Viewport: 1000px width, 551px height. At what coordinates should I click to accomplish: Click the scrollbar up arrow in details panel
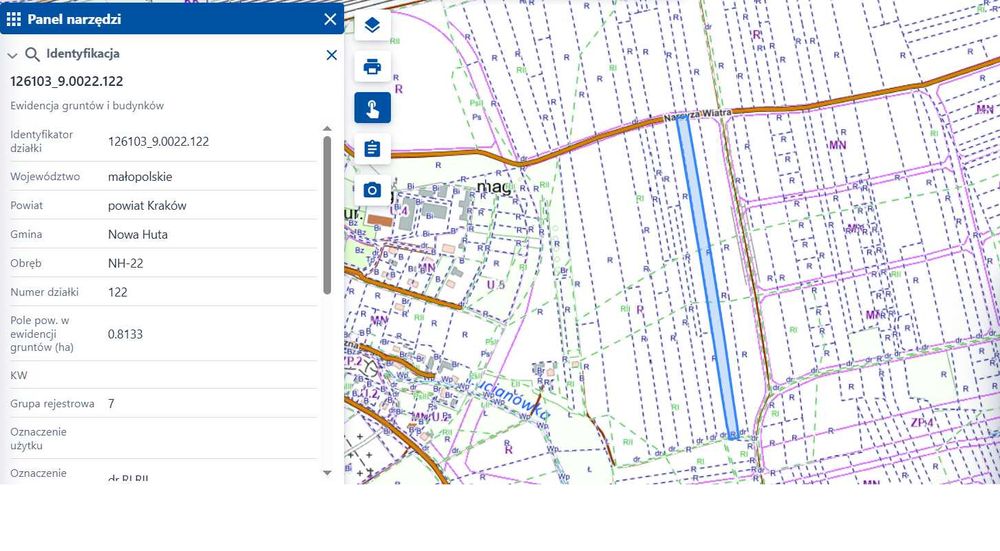click(x=327, y=129)
